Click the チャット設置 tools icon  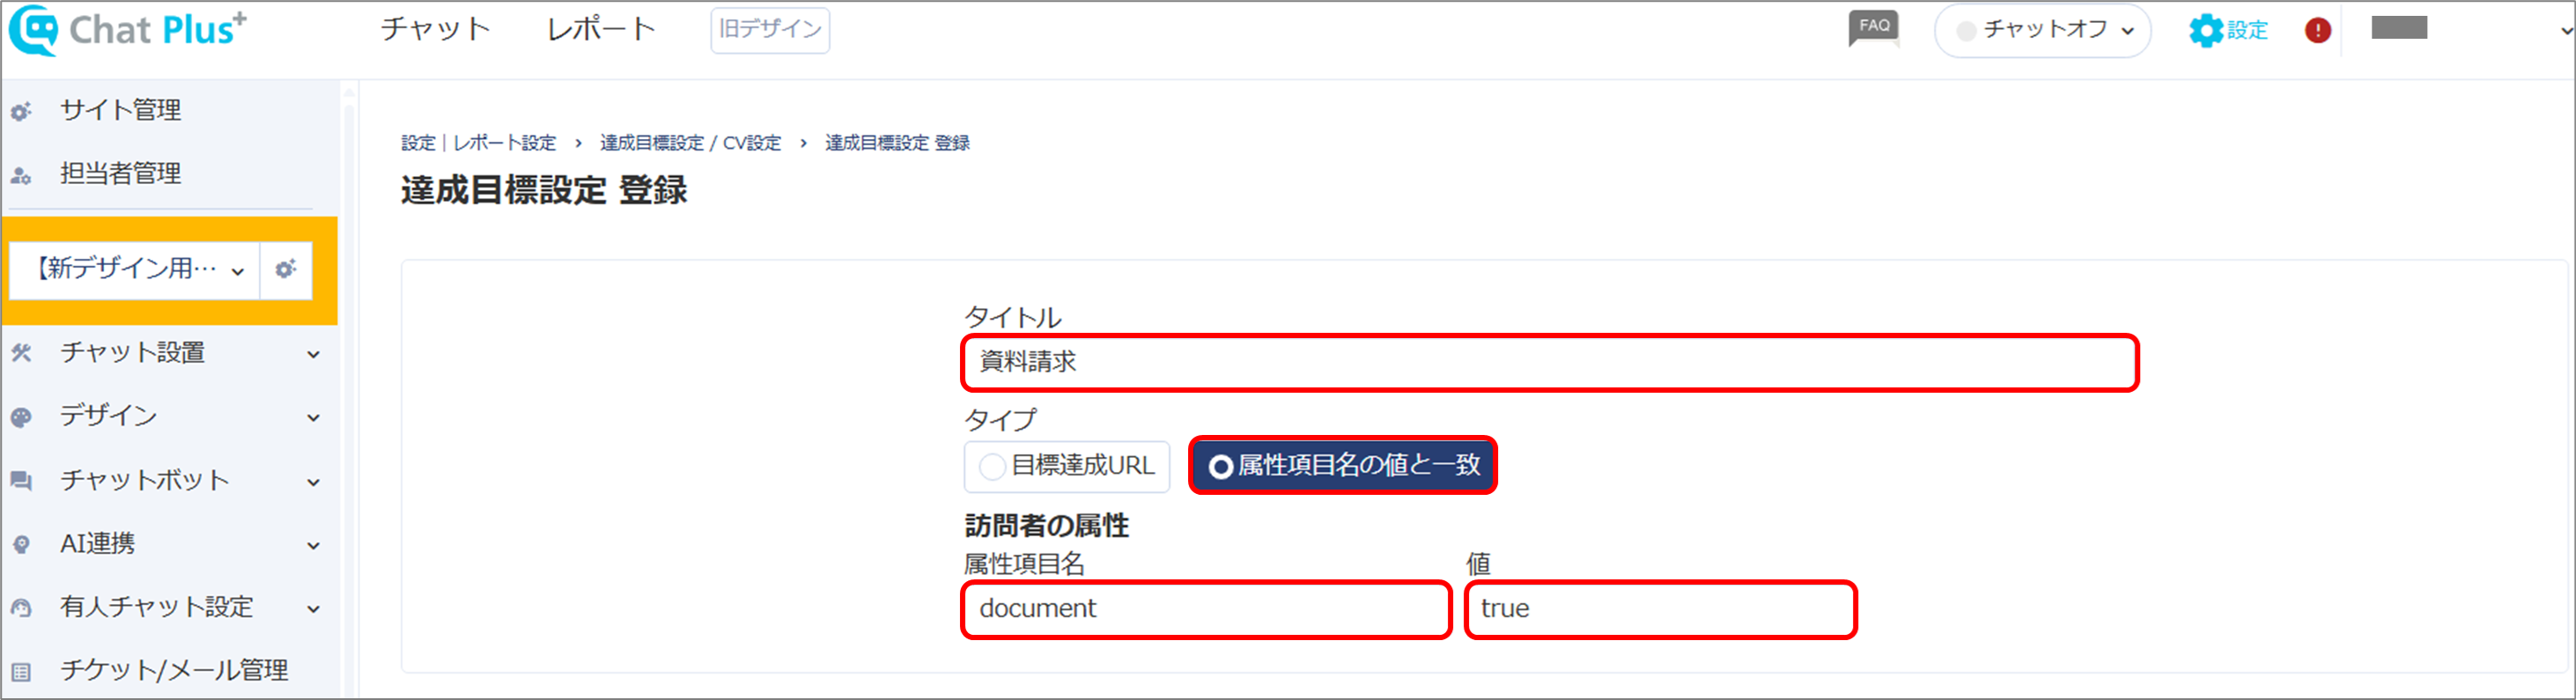[21, 353]
